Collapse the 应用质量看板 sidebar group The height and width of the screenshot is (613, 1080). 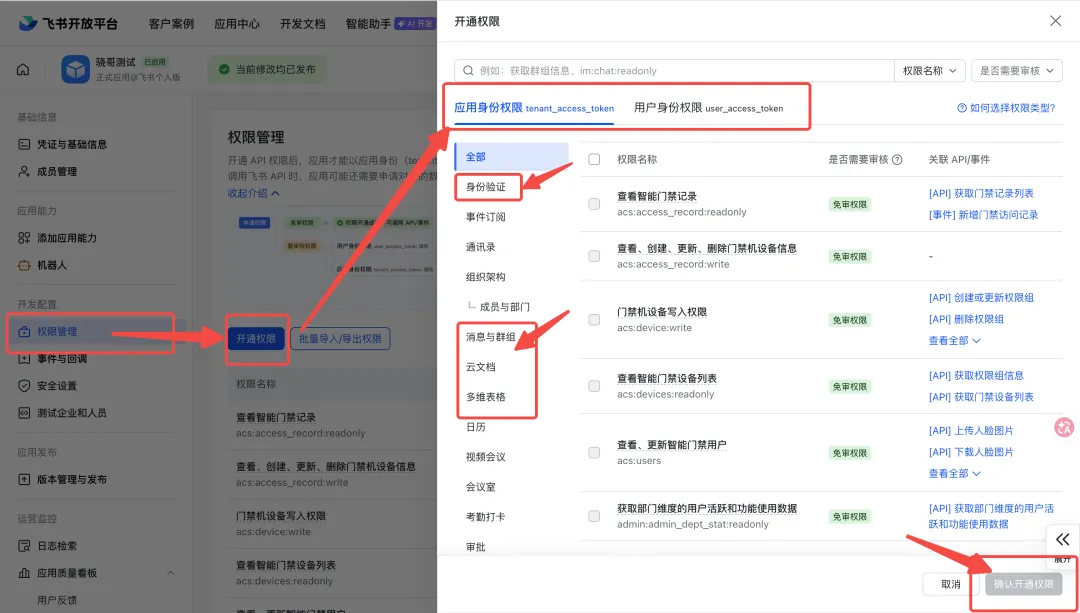(170, 573)
